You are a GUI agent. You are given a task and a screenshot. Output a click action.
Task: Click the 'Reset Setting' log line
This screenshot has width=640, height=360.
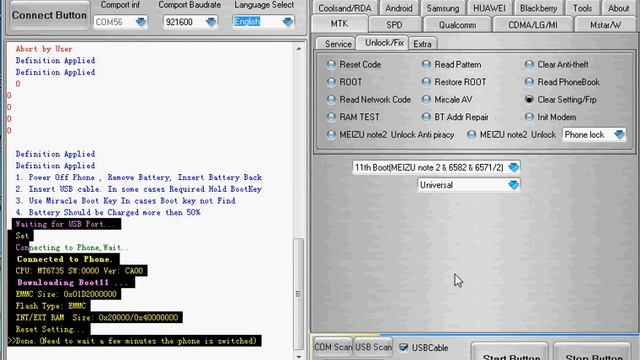(49, 329)
